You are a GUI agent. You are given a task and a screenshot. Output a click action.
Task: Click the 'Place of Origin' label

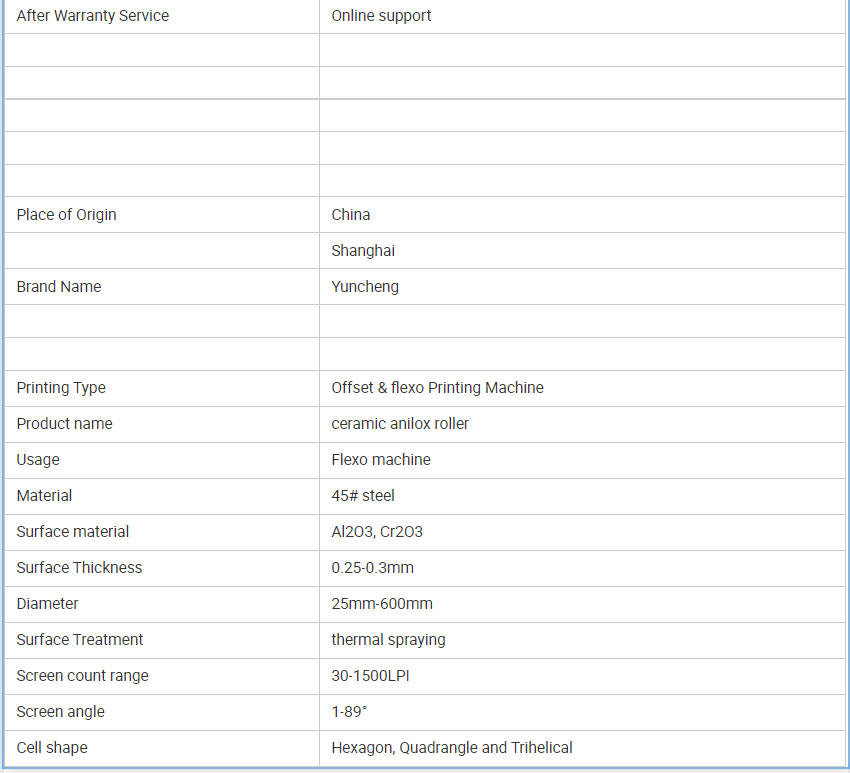66,215
